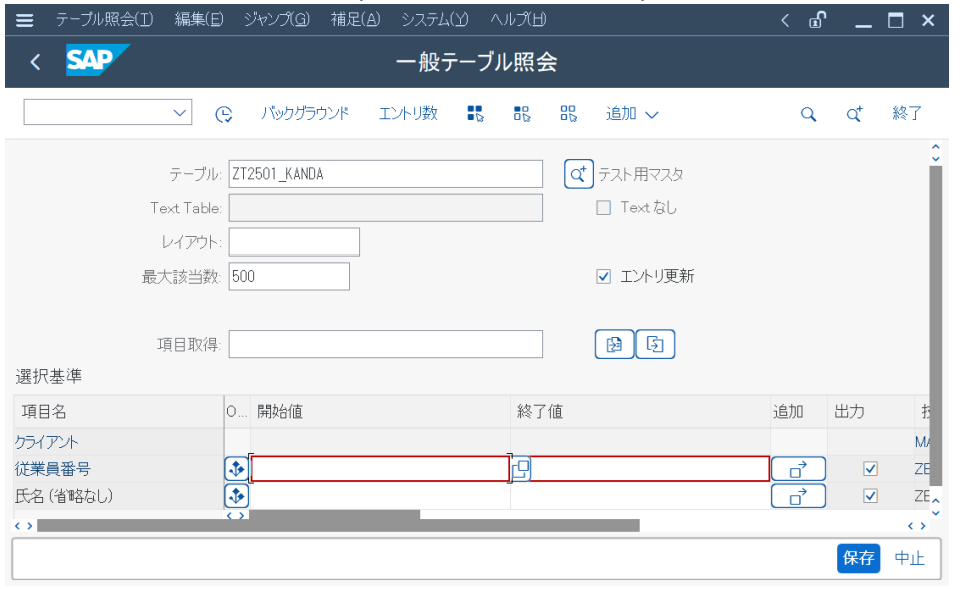Click scroll-up arrow at top right of form

pos(936,147)
